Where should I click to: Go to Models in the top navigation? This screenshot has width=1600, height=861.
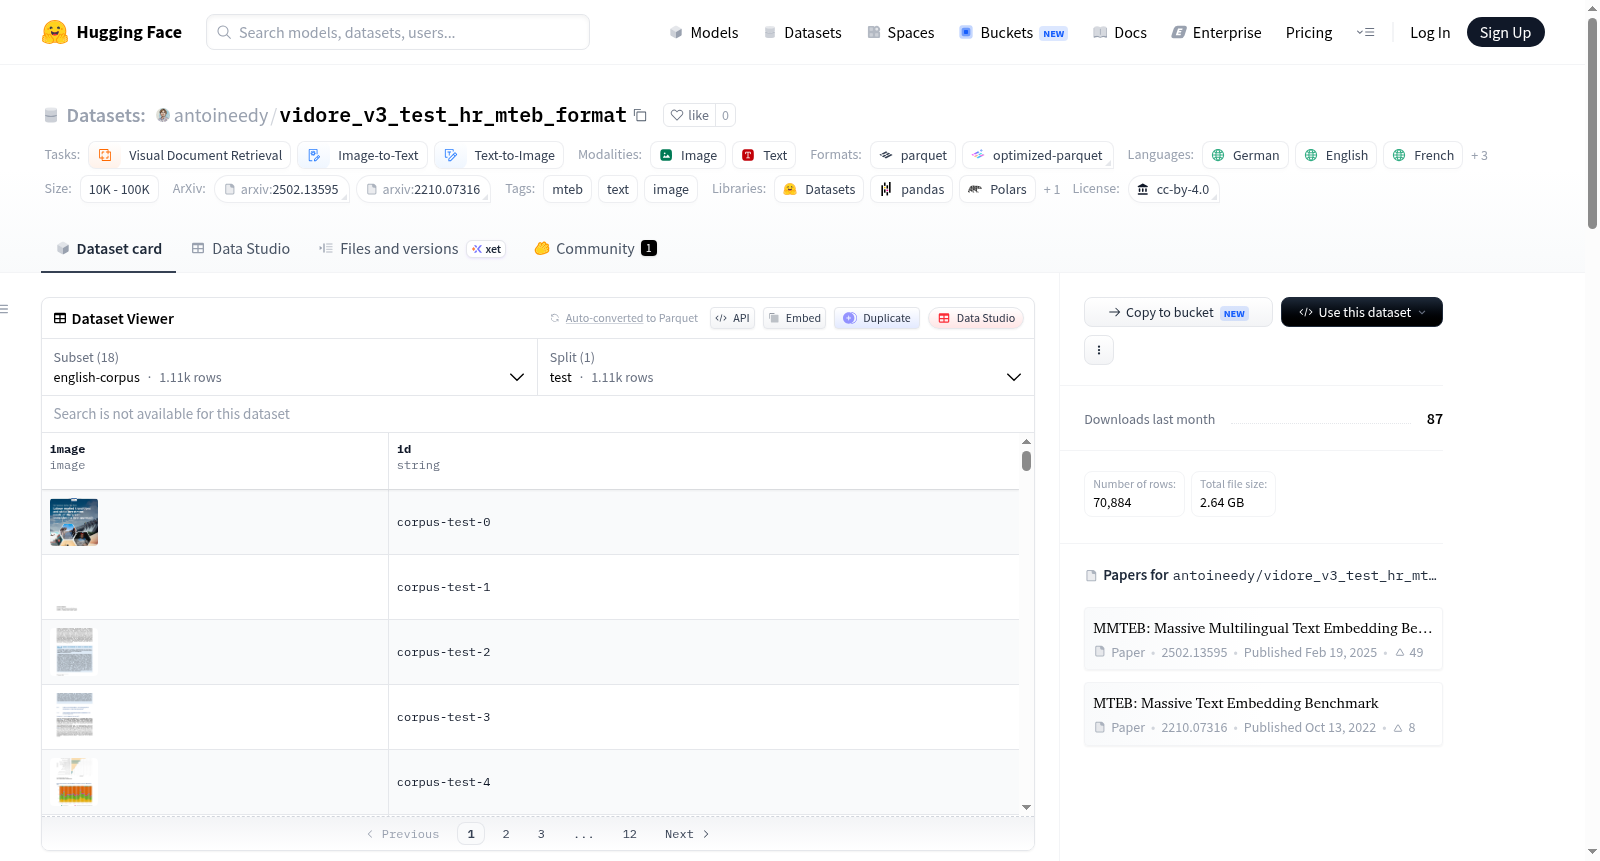coord(704,32)
